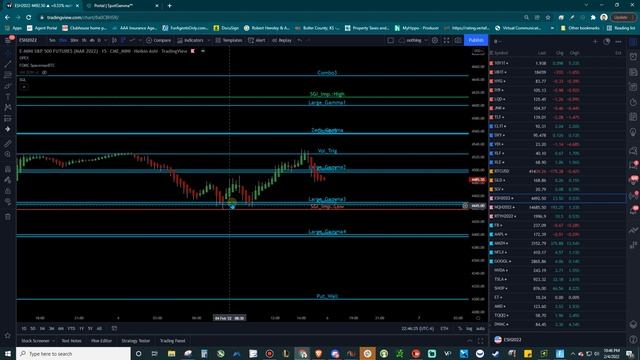Toggle percent scale on the price axis

pyautogui.click(x=460, y=329)
